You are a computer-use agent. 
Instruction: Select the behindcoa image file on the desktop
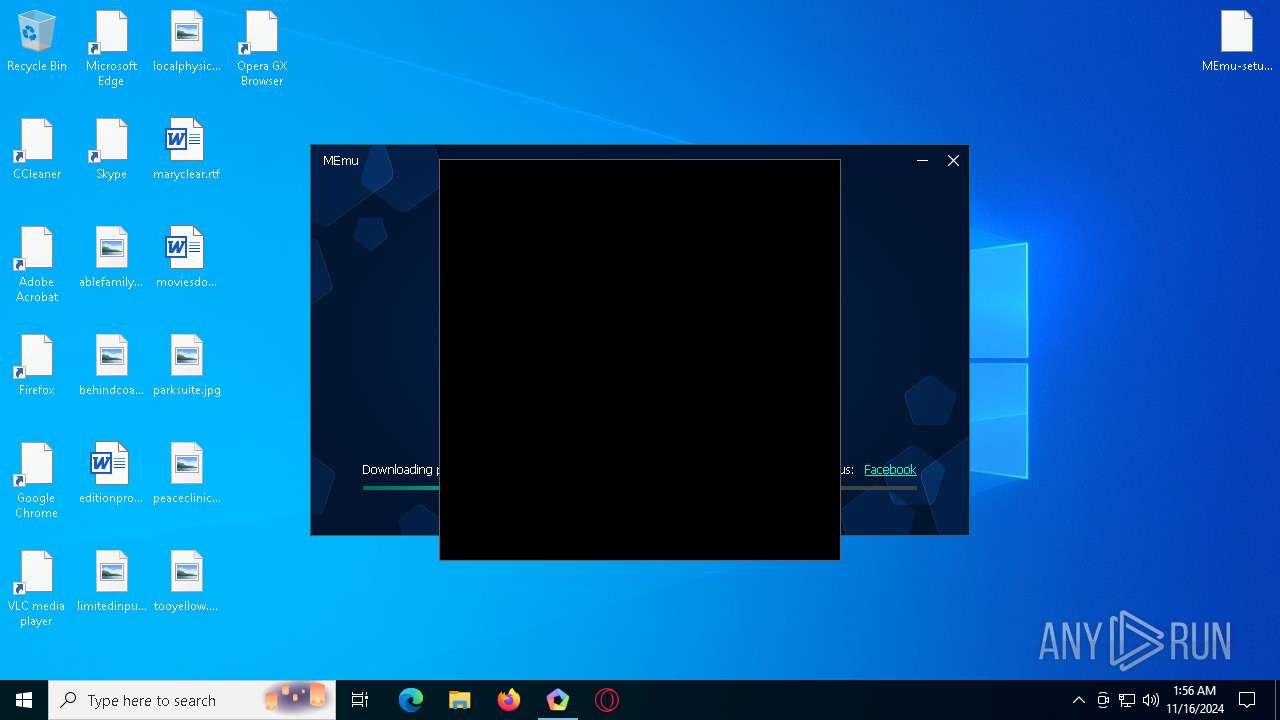click(x=111, y=366)
